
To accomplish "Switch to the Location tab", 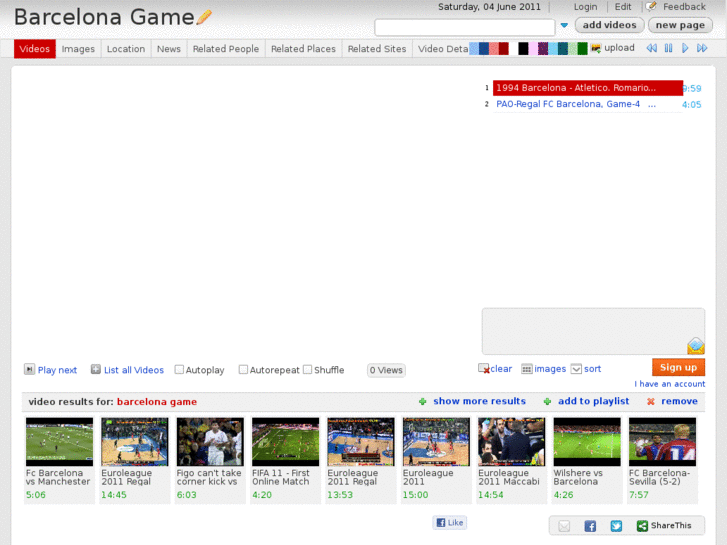I will click(126, 49).
